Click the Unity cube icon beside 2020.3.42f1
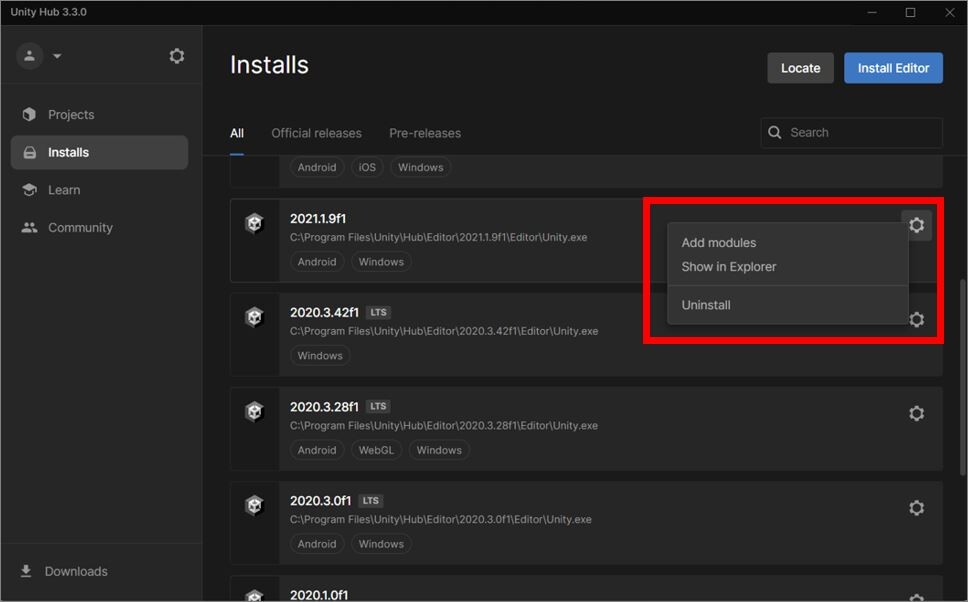 [x=254, y=316]
